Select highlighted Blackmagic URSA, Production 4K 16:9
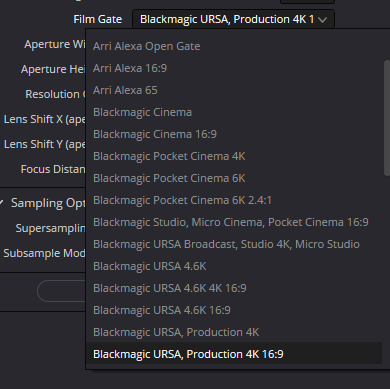The height and width of the screenshot is (389, 390). 234,354
